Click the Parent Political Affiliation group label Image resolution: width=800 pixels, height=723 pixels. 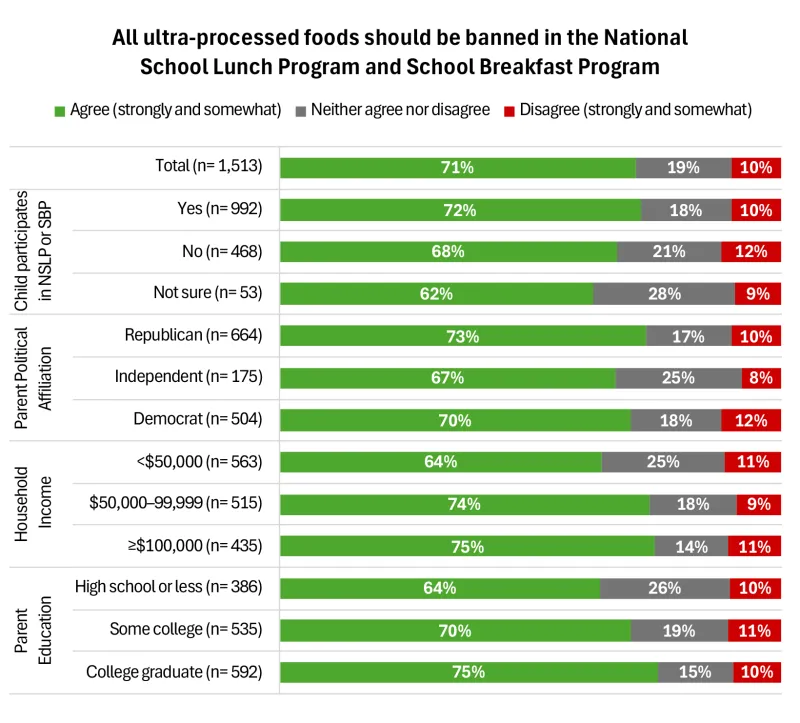(34, 378)
